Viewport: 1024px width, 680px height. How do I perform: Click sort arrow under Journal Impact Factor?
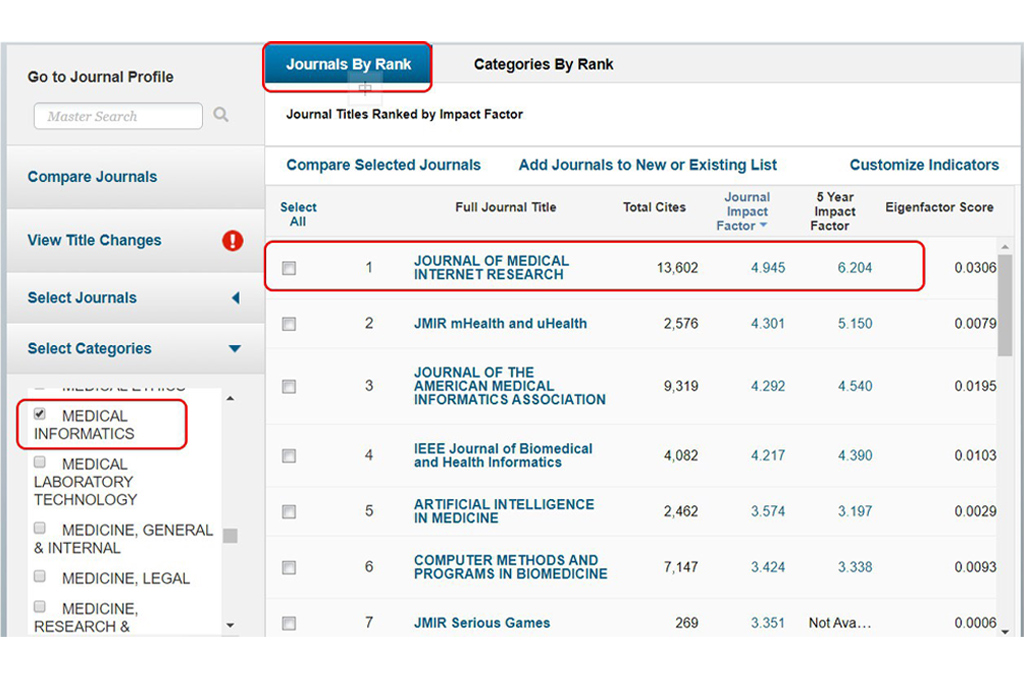[x=764, y=226]
